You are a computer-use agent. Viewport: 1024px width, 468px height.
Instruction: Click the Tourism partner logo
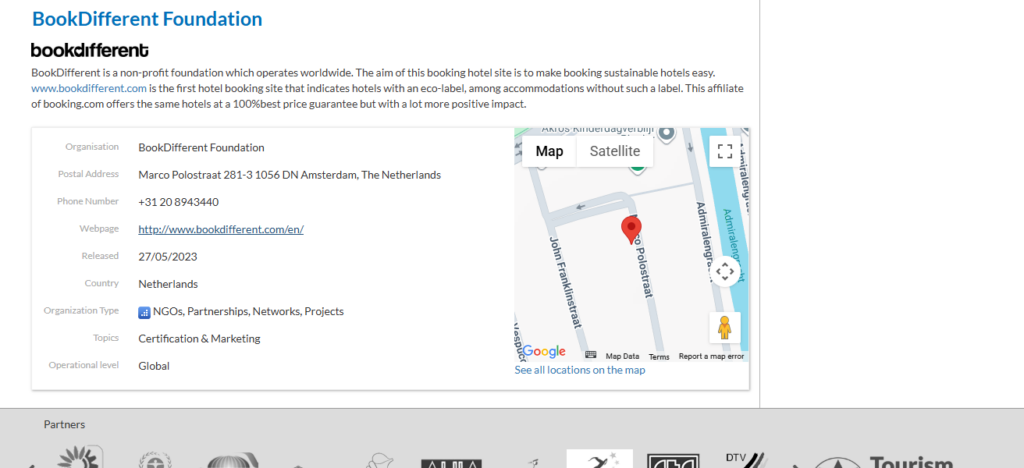coord(880,461)
